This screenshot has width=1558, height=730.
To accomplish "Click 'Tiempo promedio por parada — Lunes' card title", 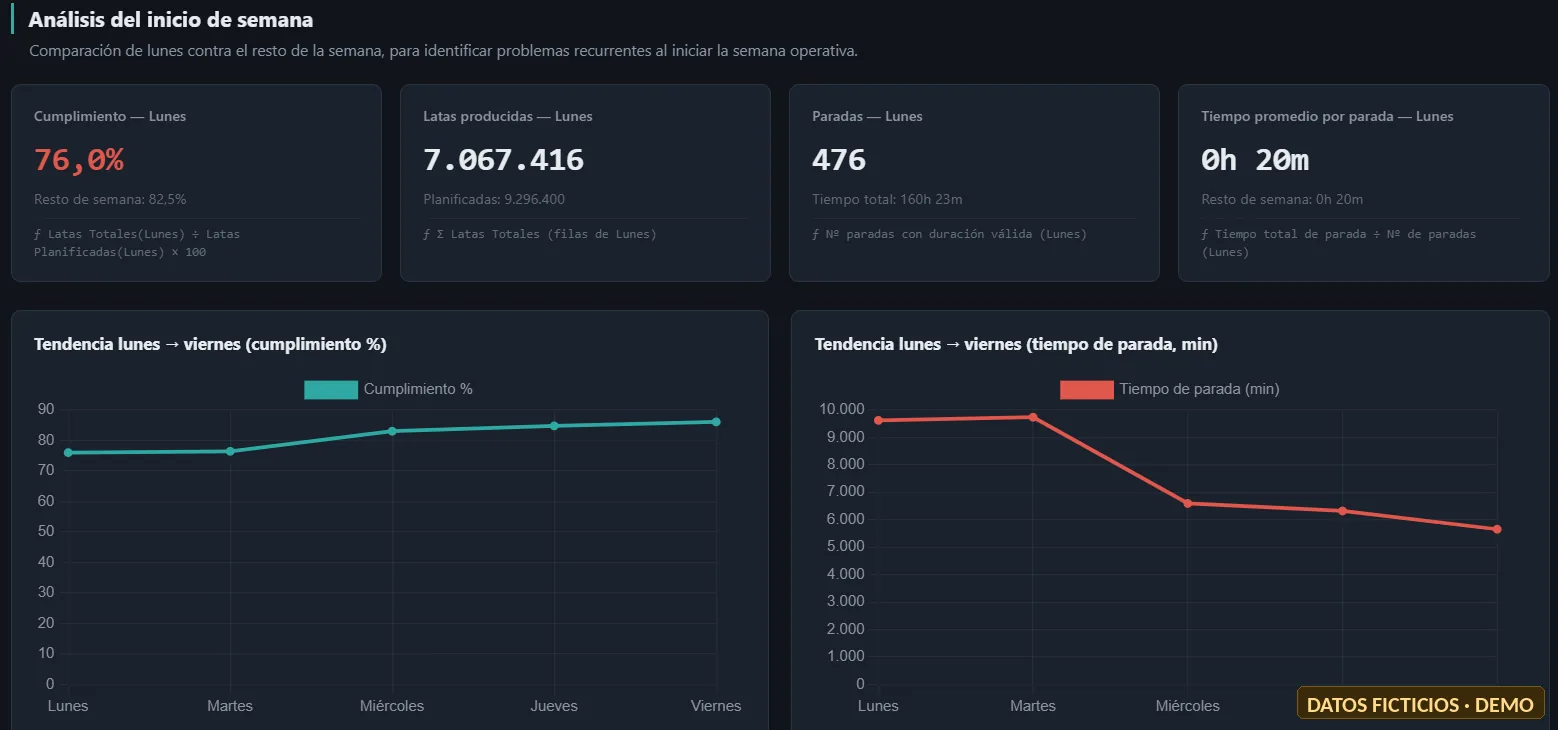I will click(1327, 116).
